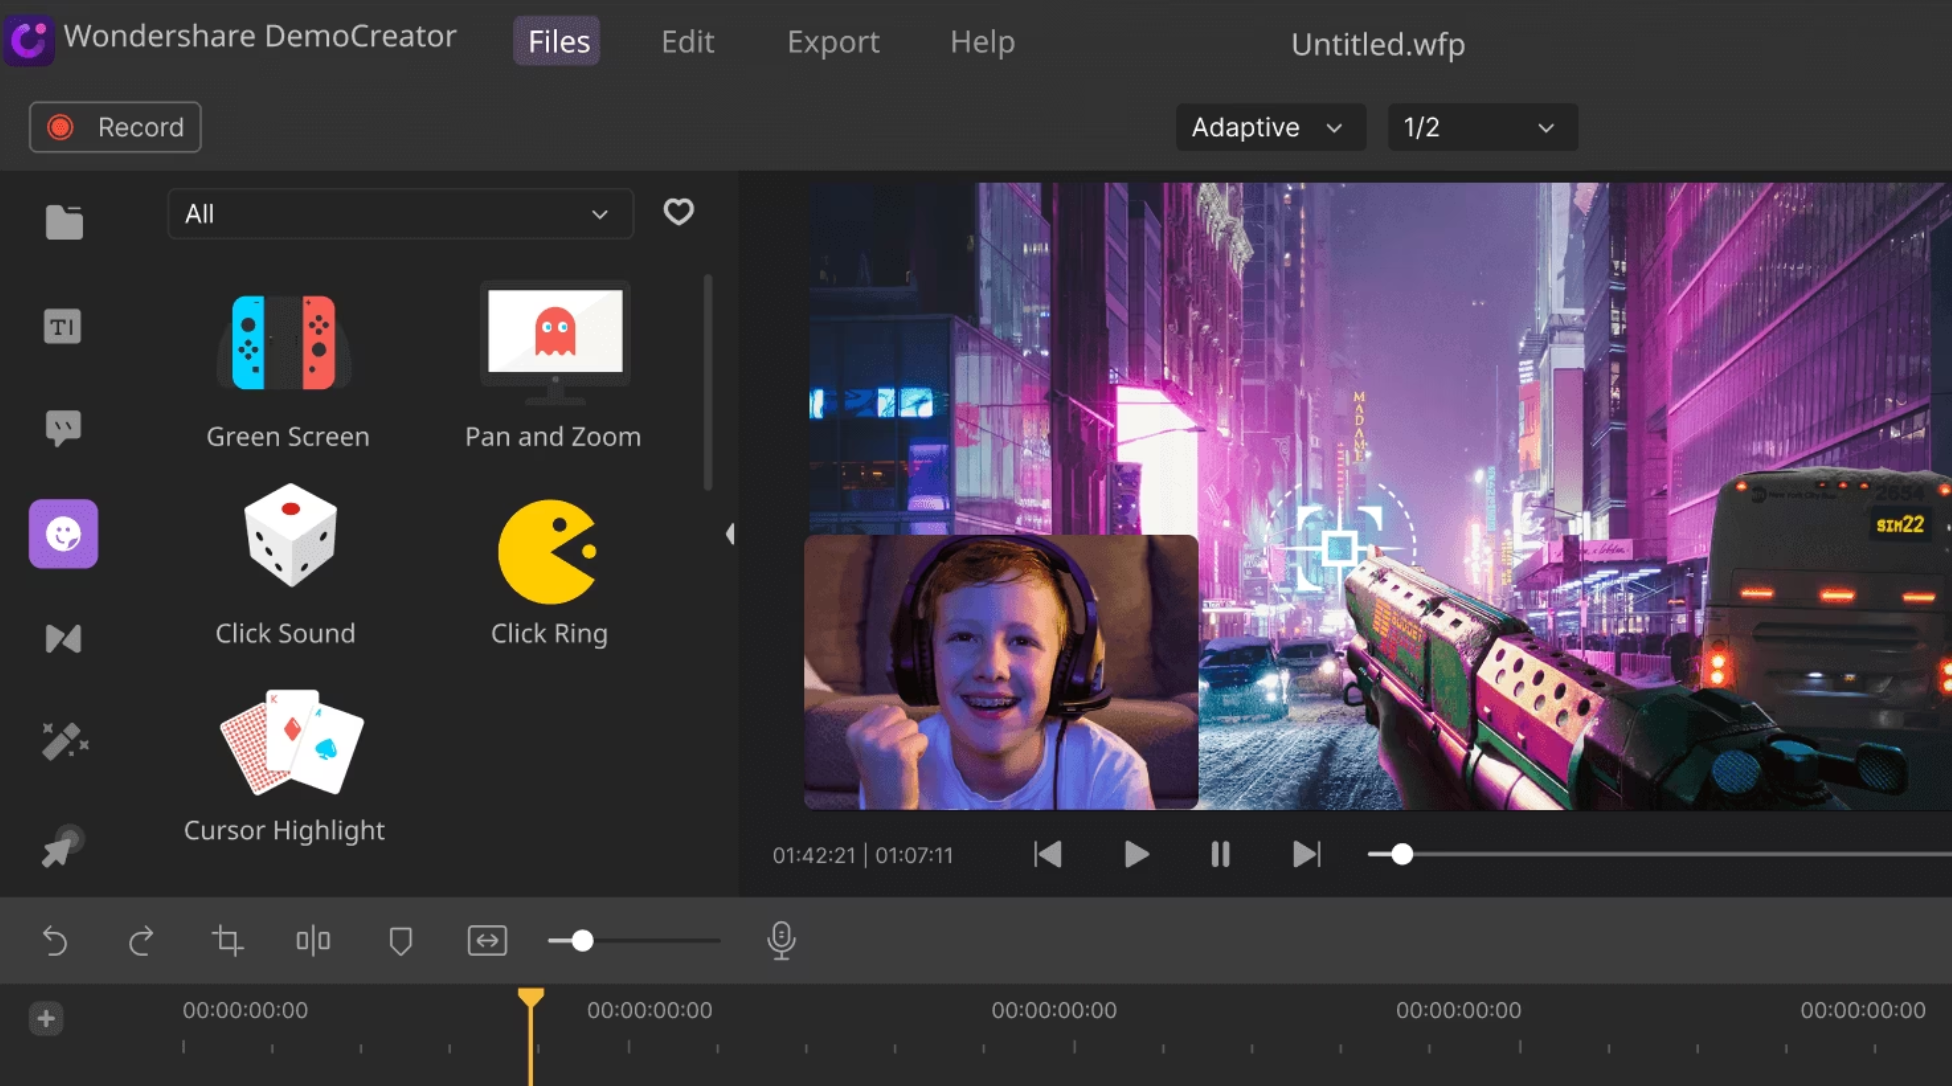Open the Stickers panel in the sidebar
Image resolution: width=1952 pixels, height=1086 pixels.
[x=62, y=534]
